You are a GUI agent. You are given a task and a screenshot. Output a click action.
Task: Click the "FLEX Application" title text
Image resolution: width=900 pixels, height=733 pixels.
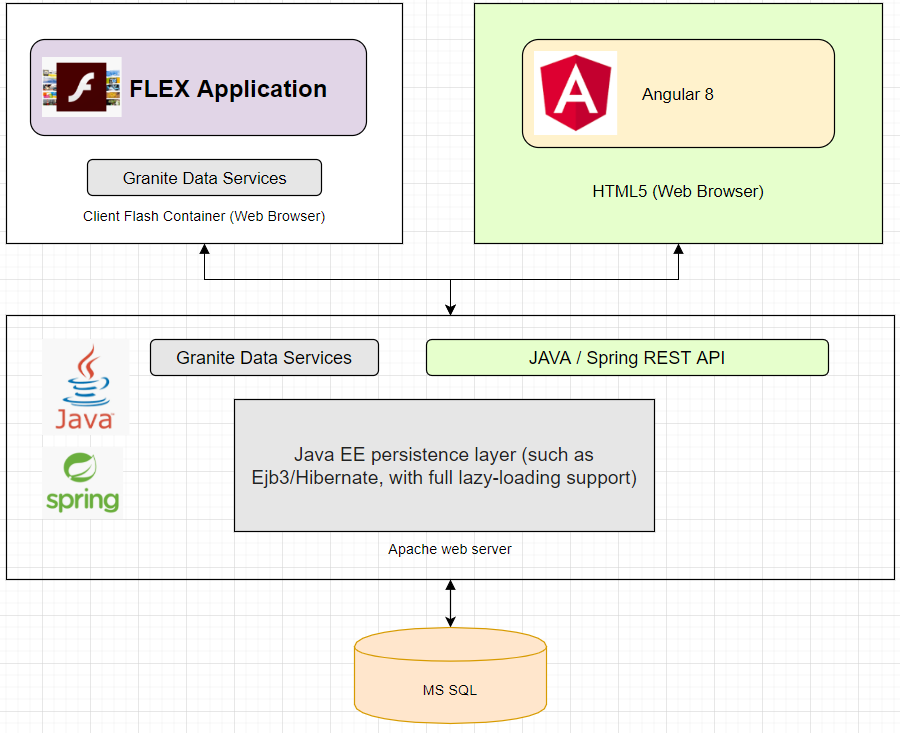(228, 89)
